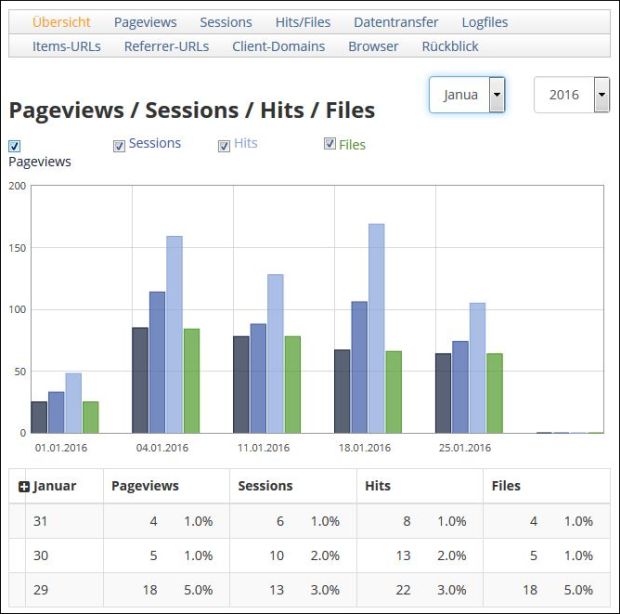Select day 31 row label
The width and height of the screenshot is (620, 614).
click(x=40, y=521)
